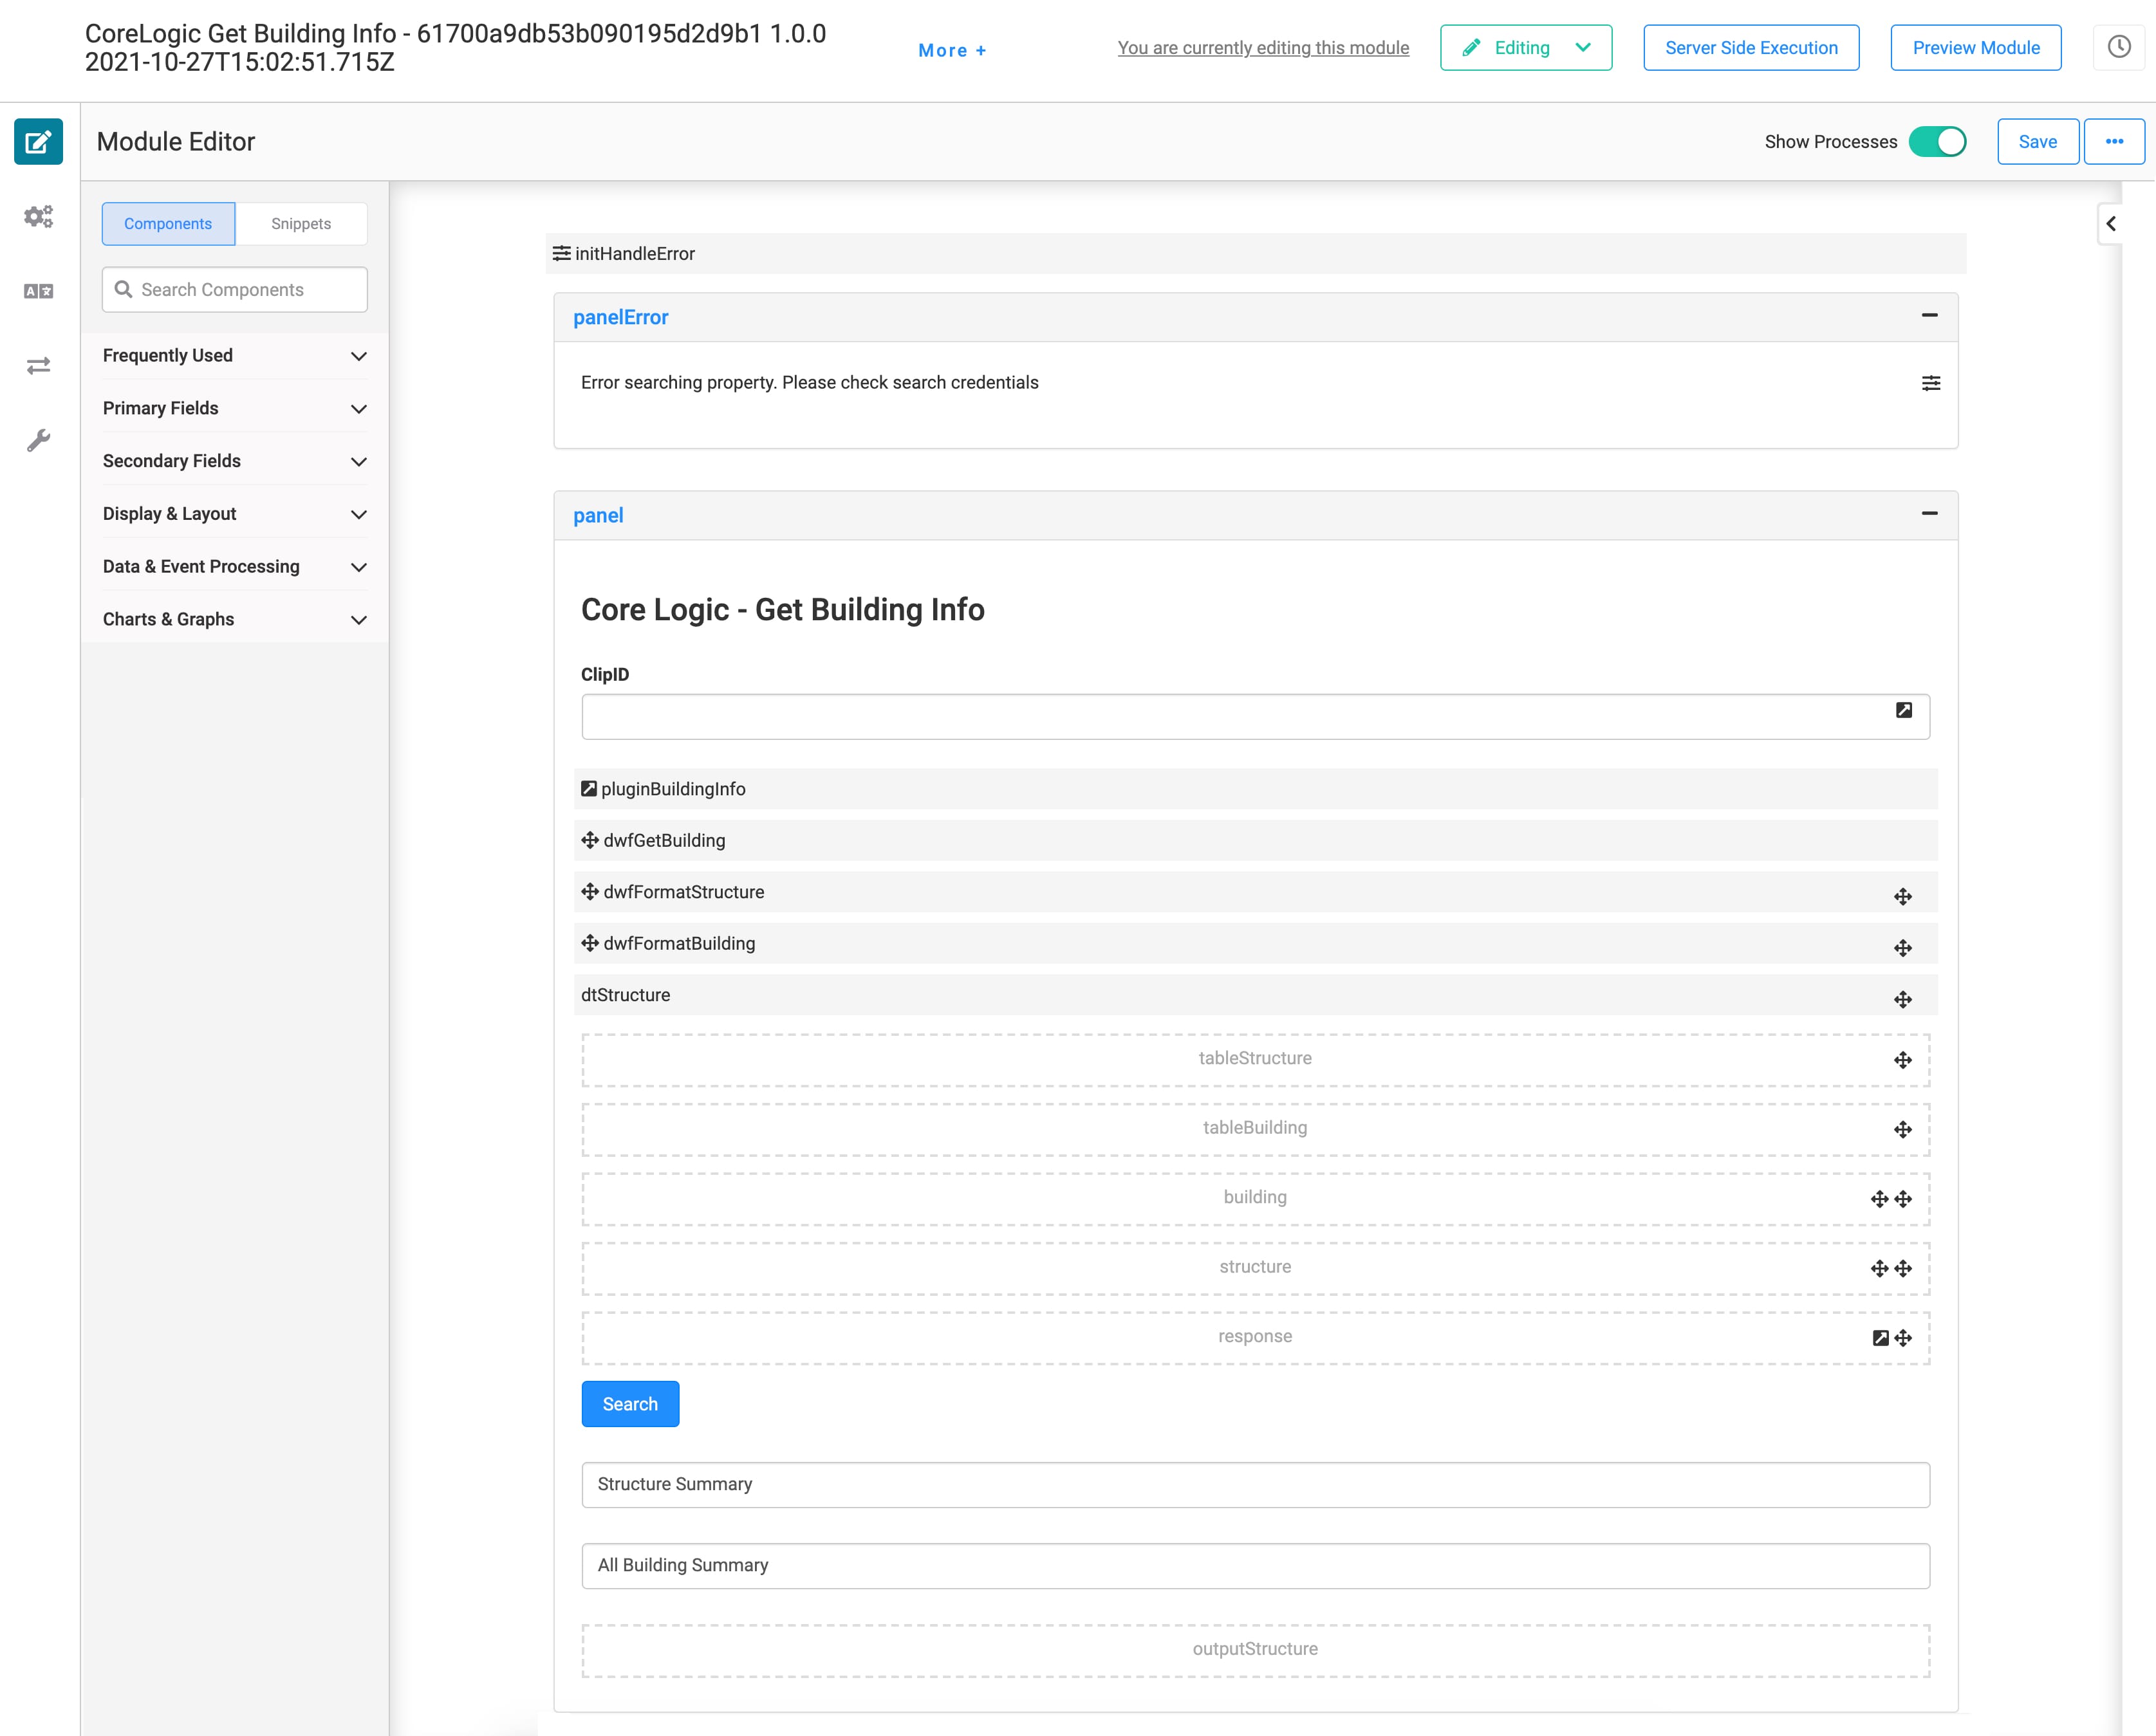2156x1736 pixels.
Task: Click the right-side icon of dwfFormatBuilding
Action: [1903, 948]
